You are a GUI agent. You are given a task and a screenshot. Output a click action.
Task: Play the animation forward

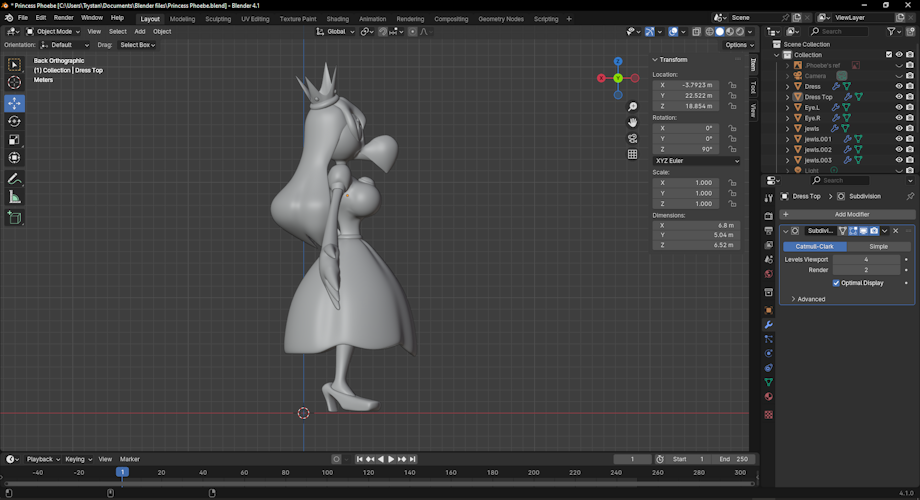[391, 459]
